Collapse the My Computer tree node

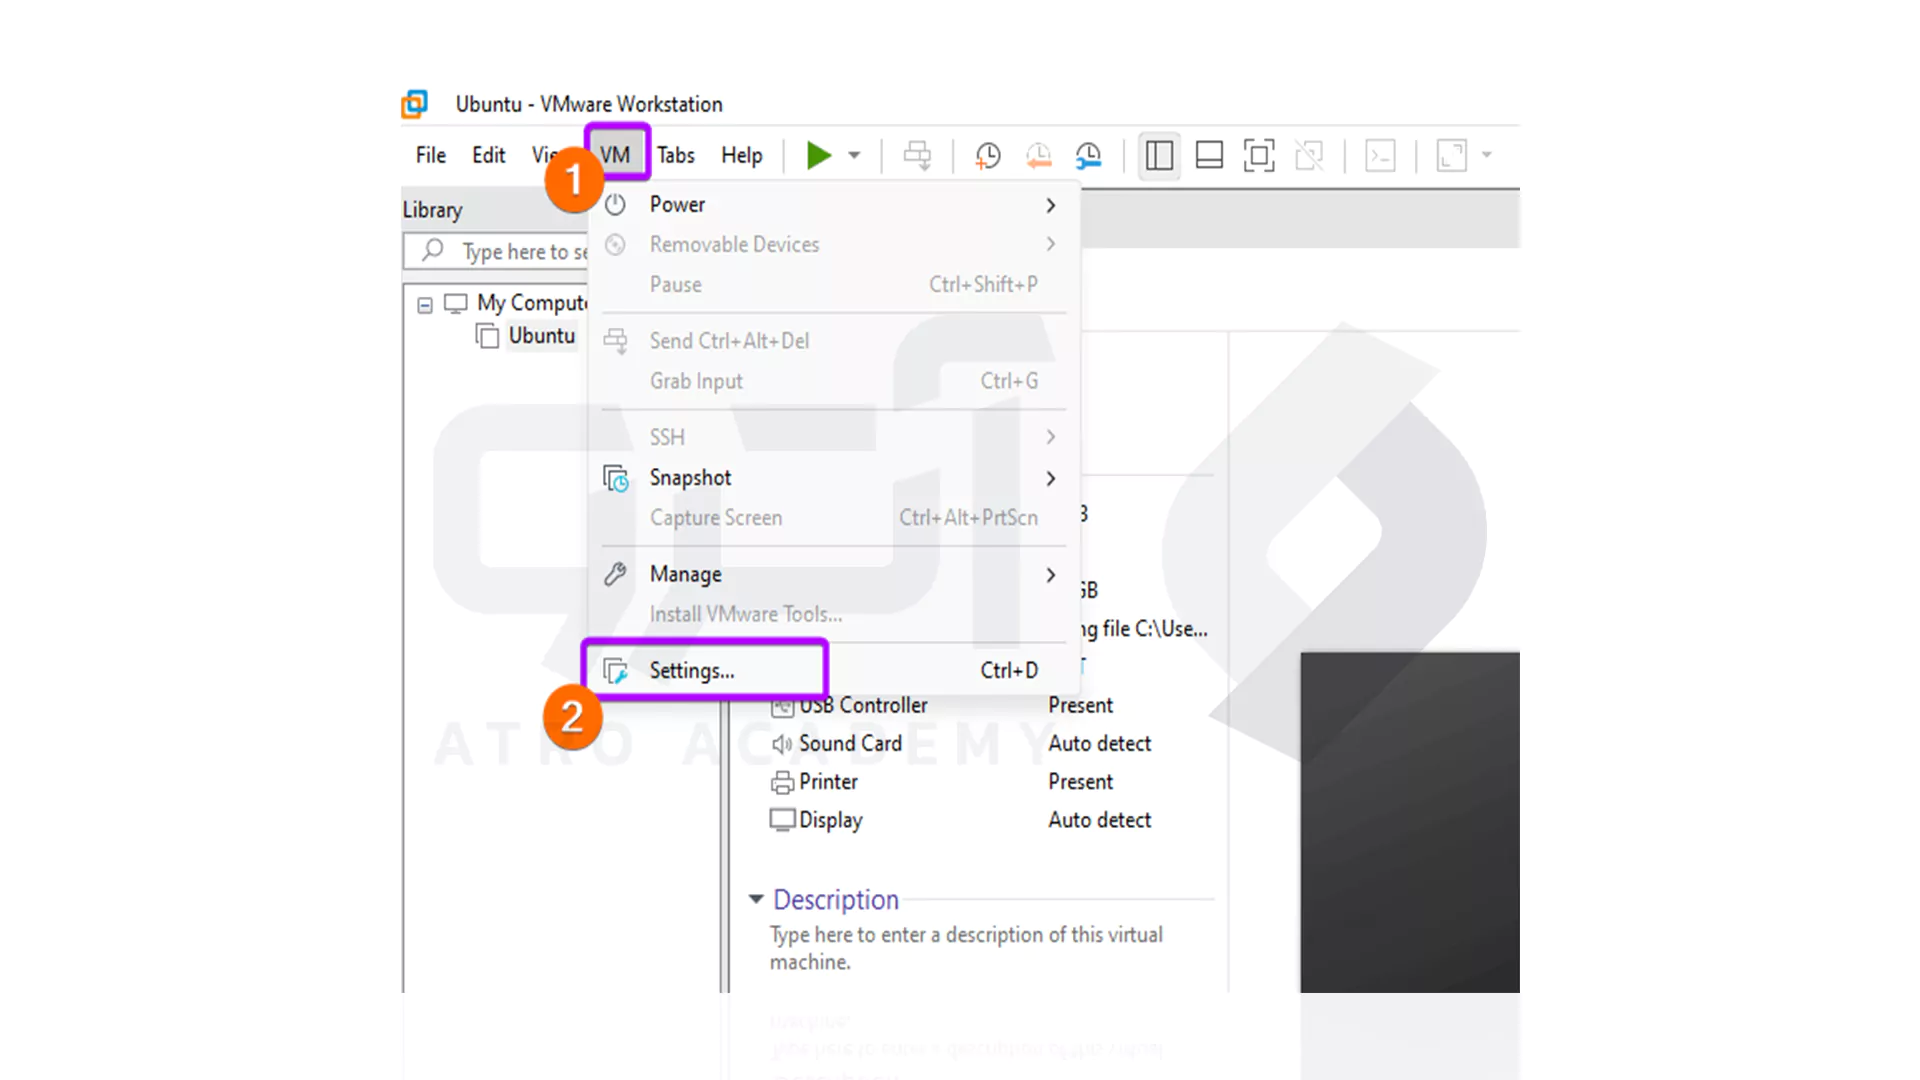tap(425, 305)
